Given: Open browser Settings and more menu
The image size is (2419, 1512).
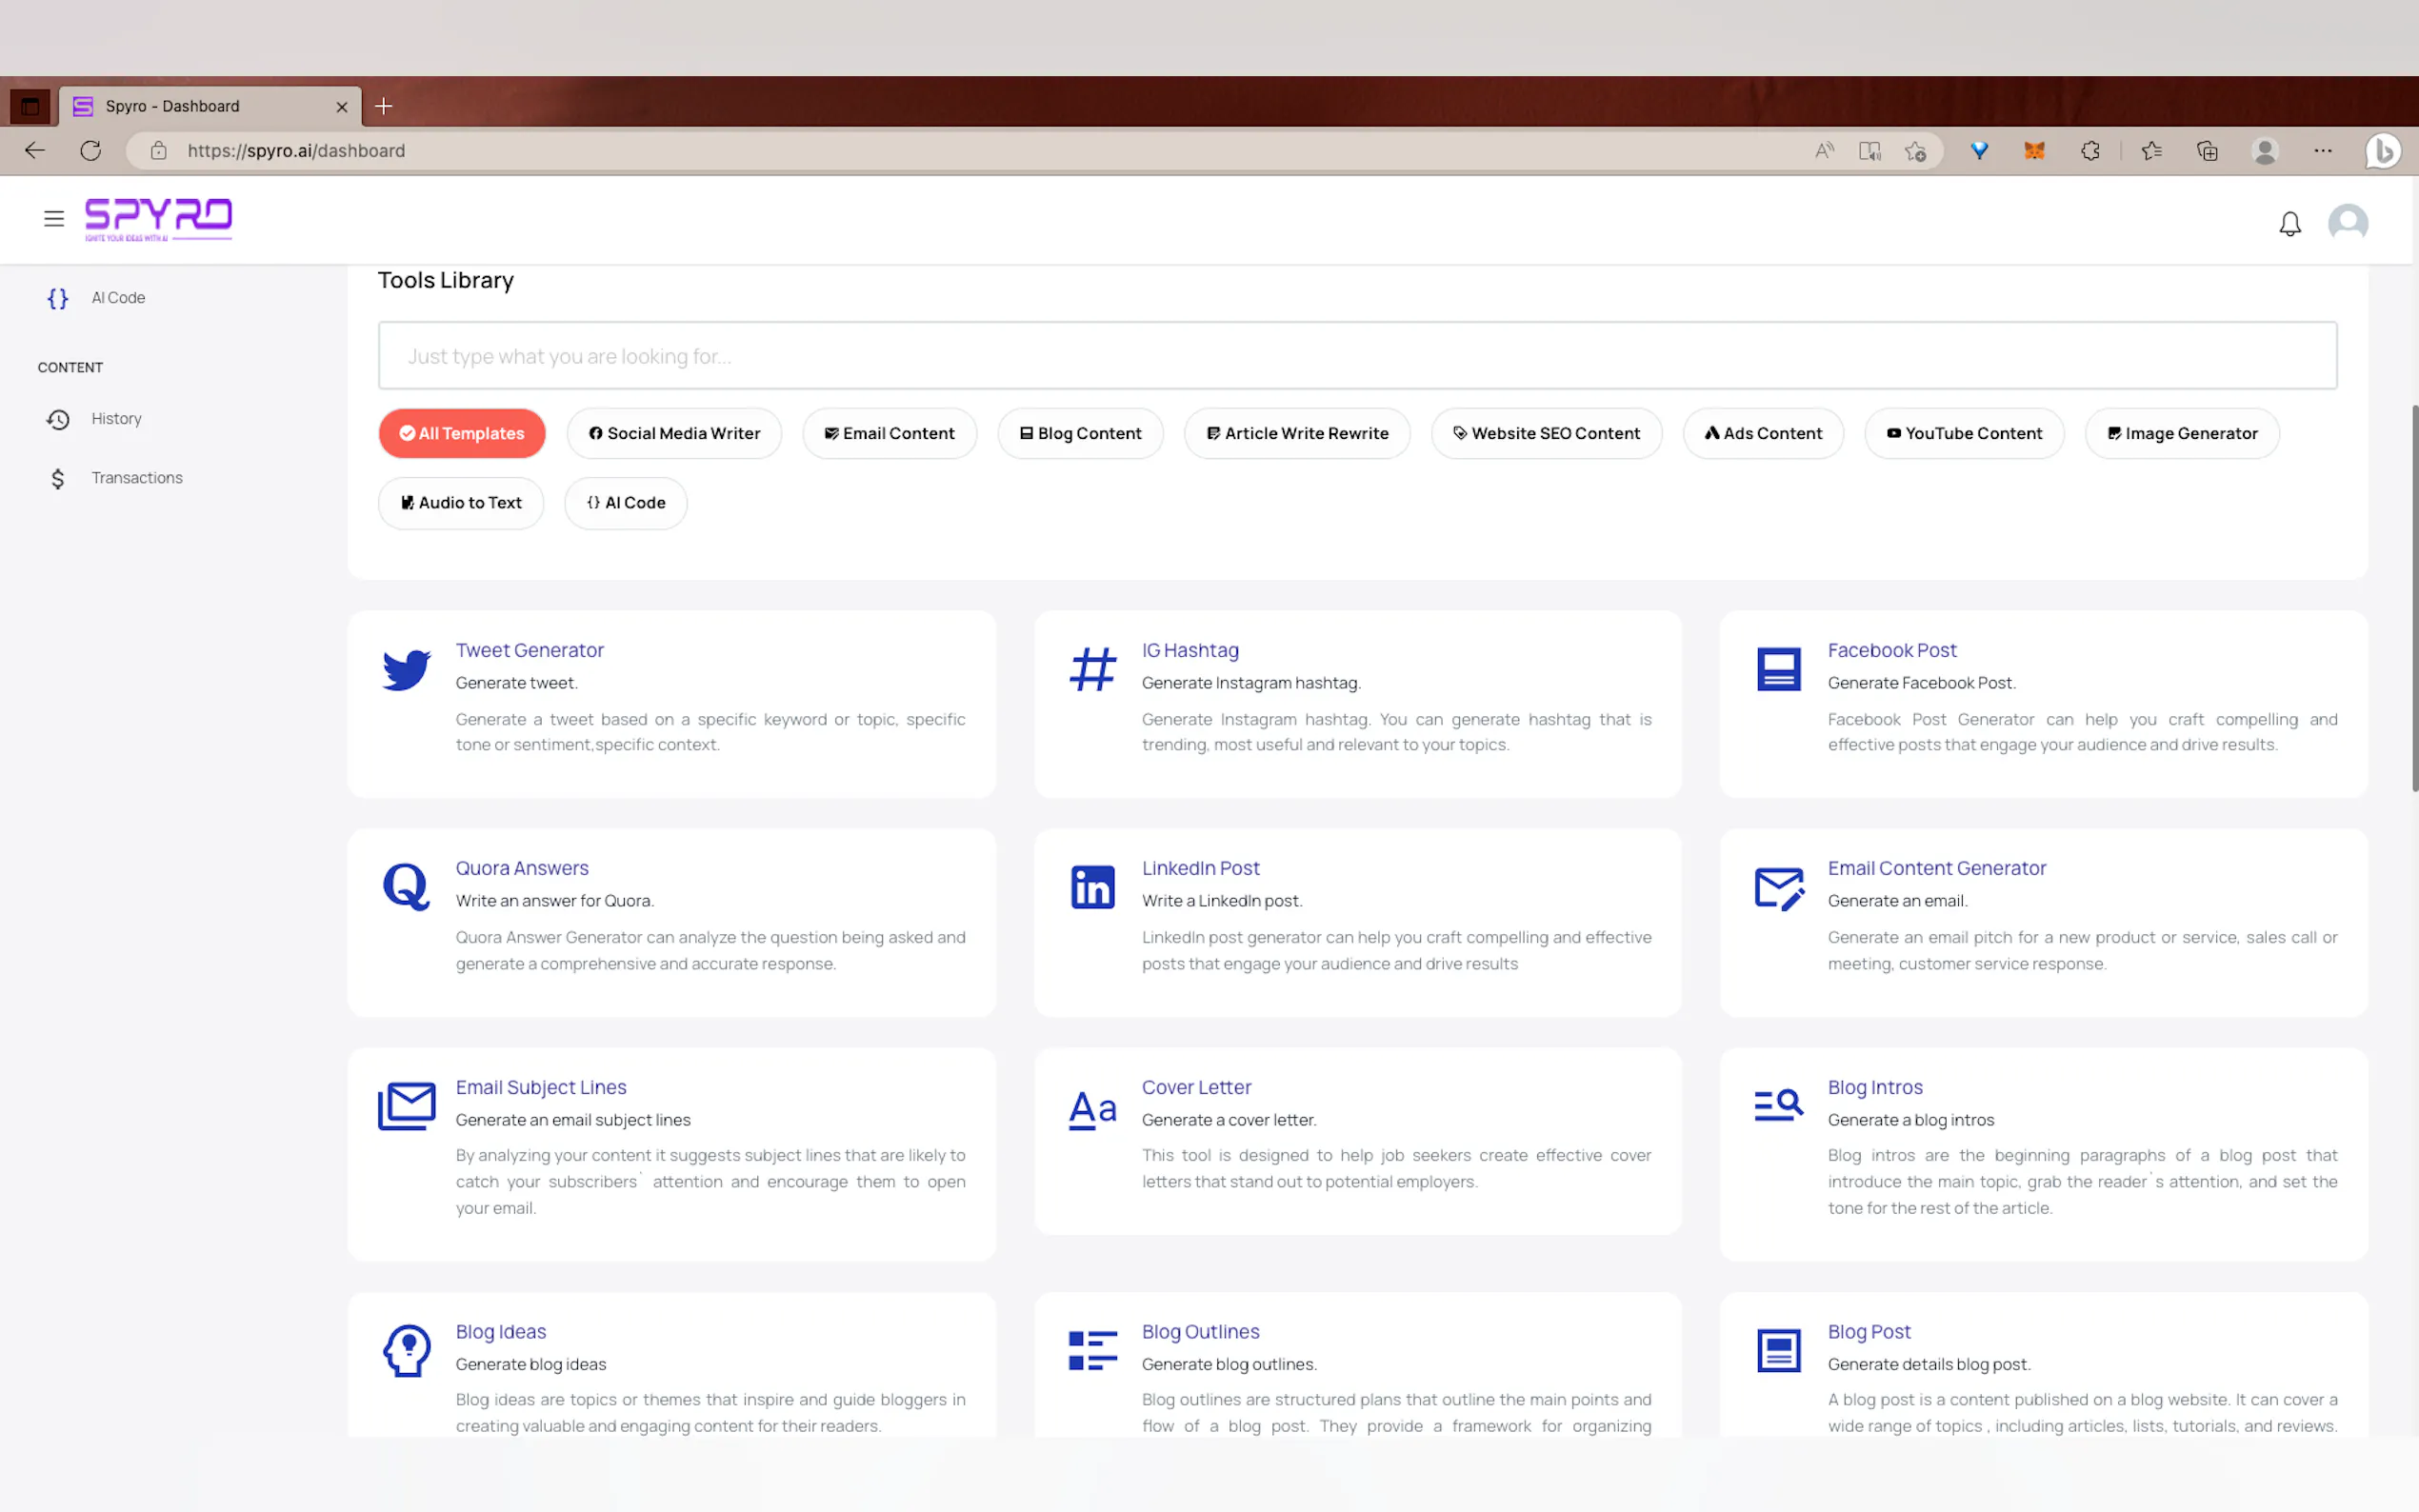Looking at the screenshot, I should pos(2322,151).
